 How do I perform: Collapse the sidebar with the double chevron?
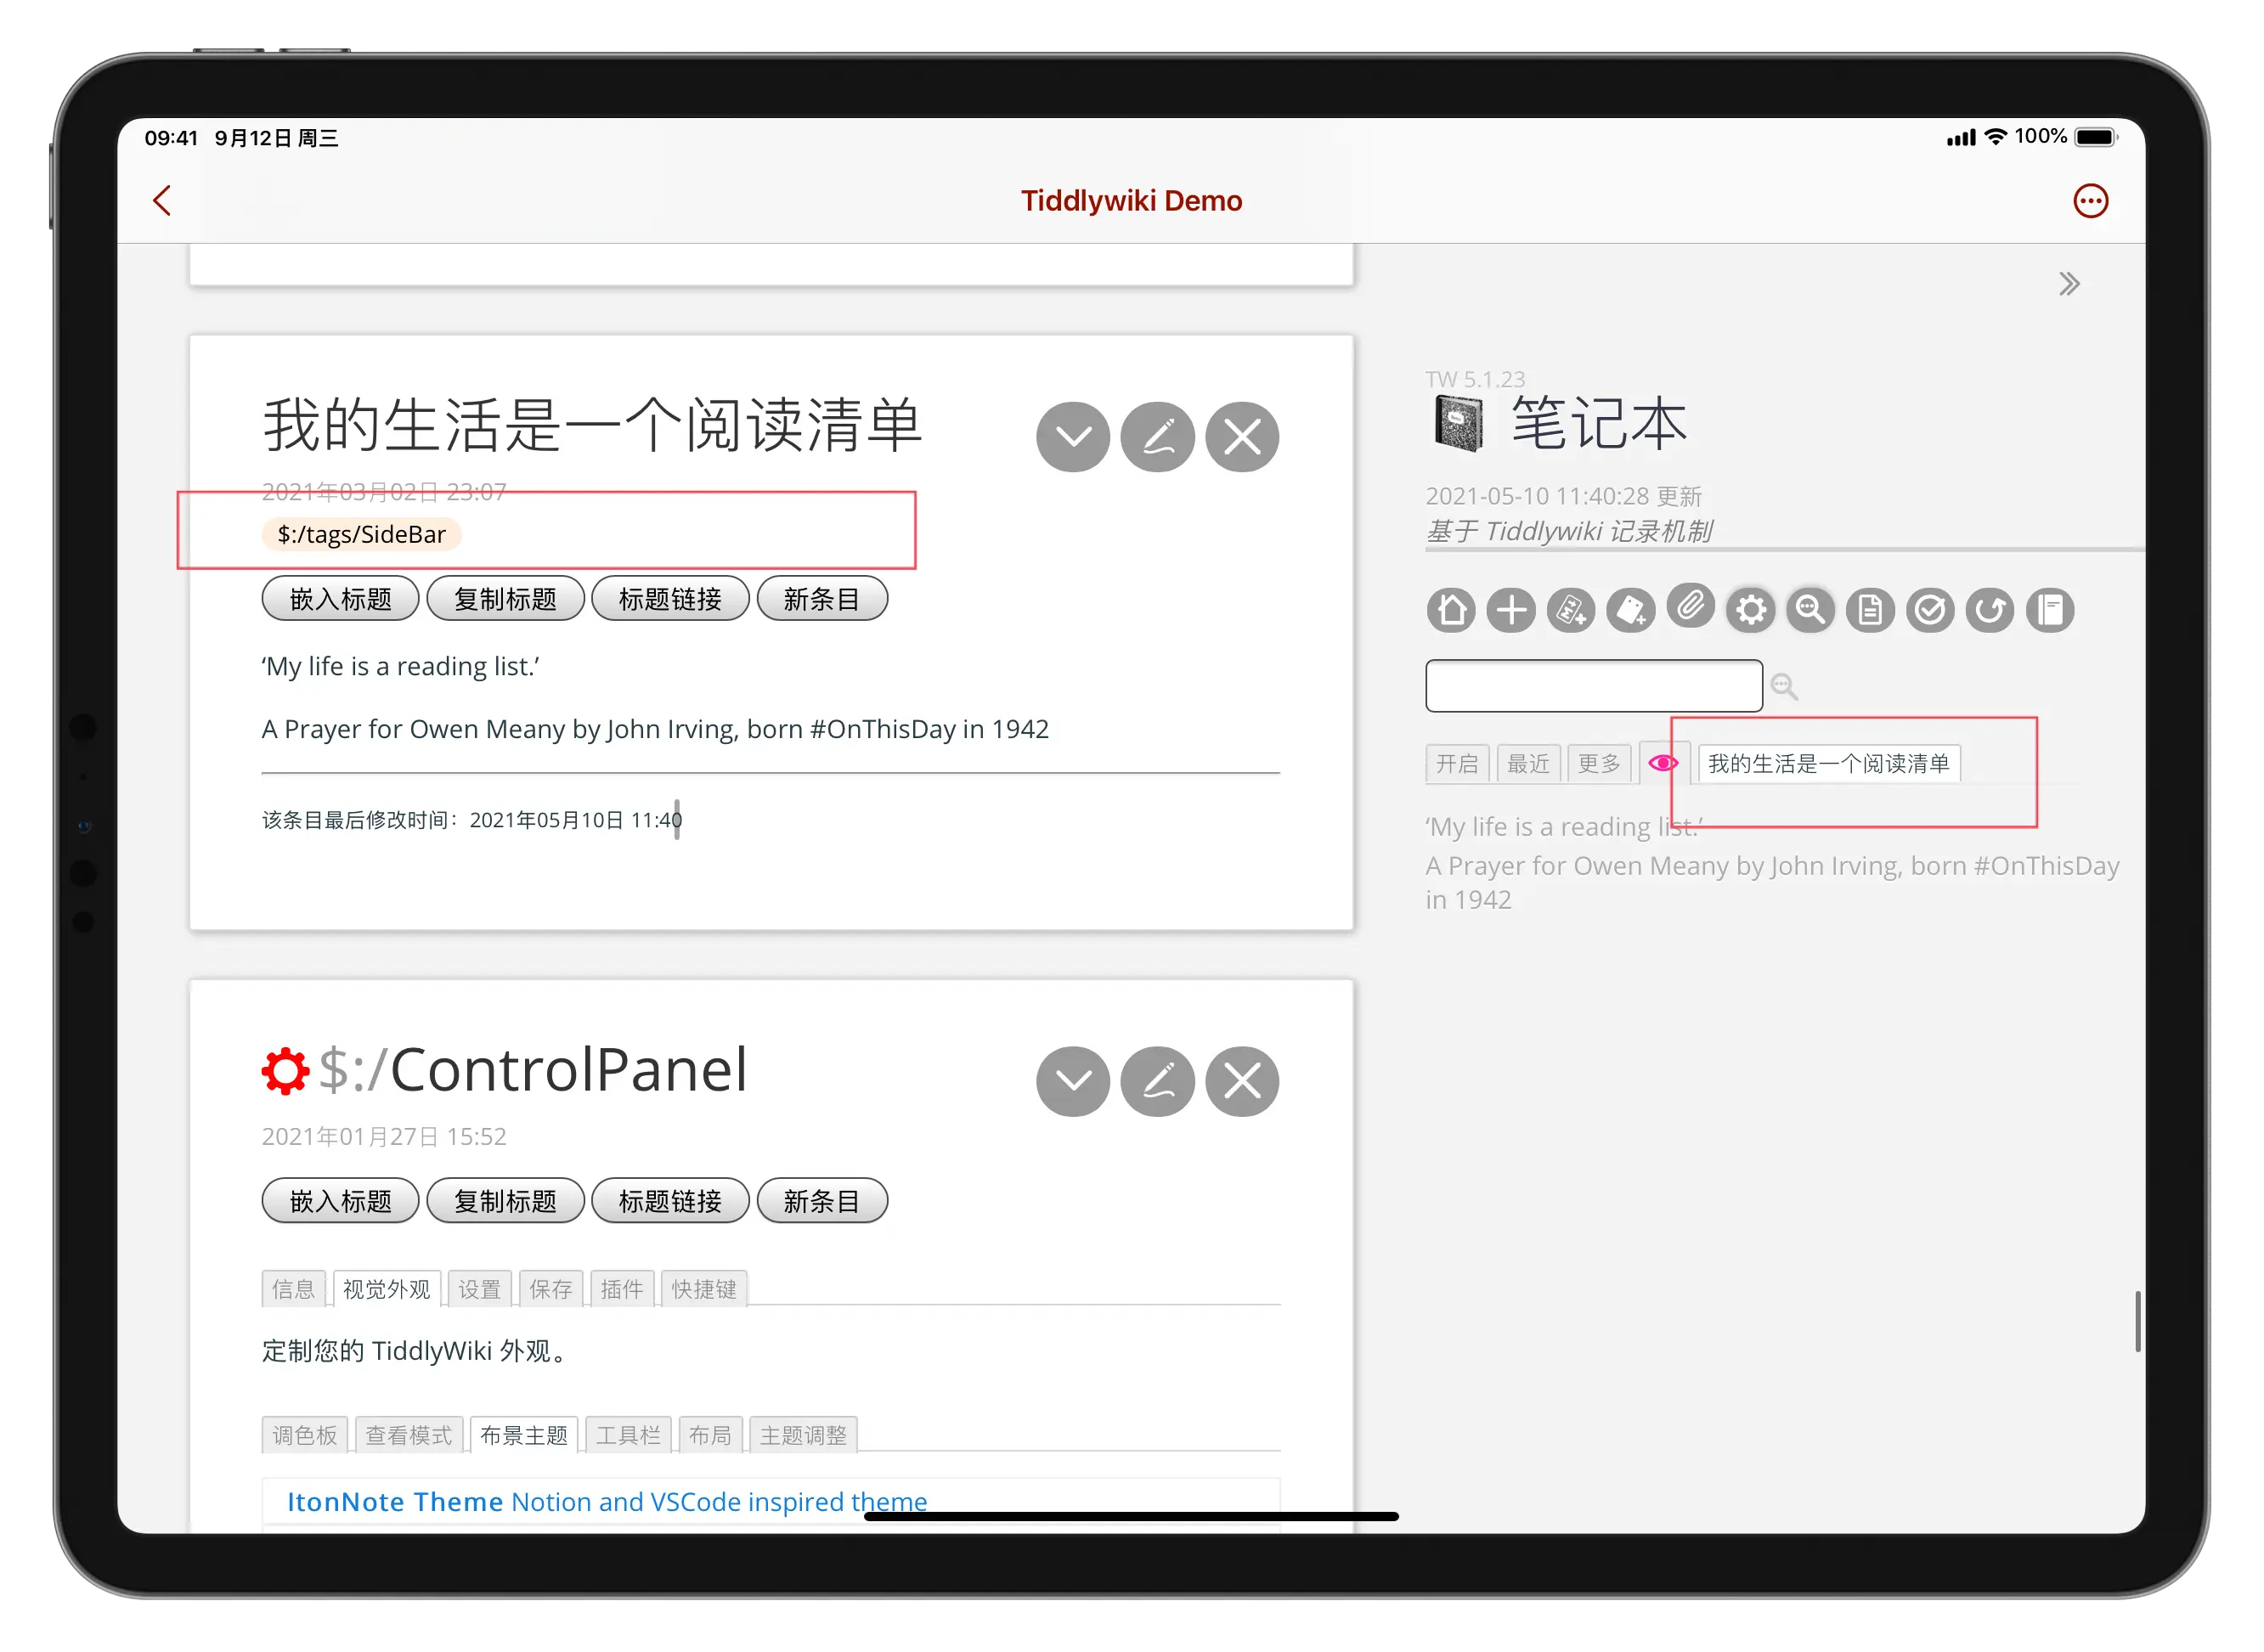[2068, 284]
